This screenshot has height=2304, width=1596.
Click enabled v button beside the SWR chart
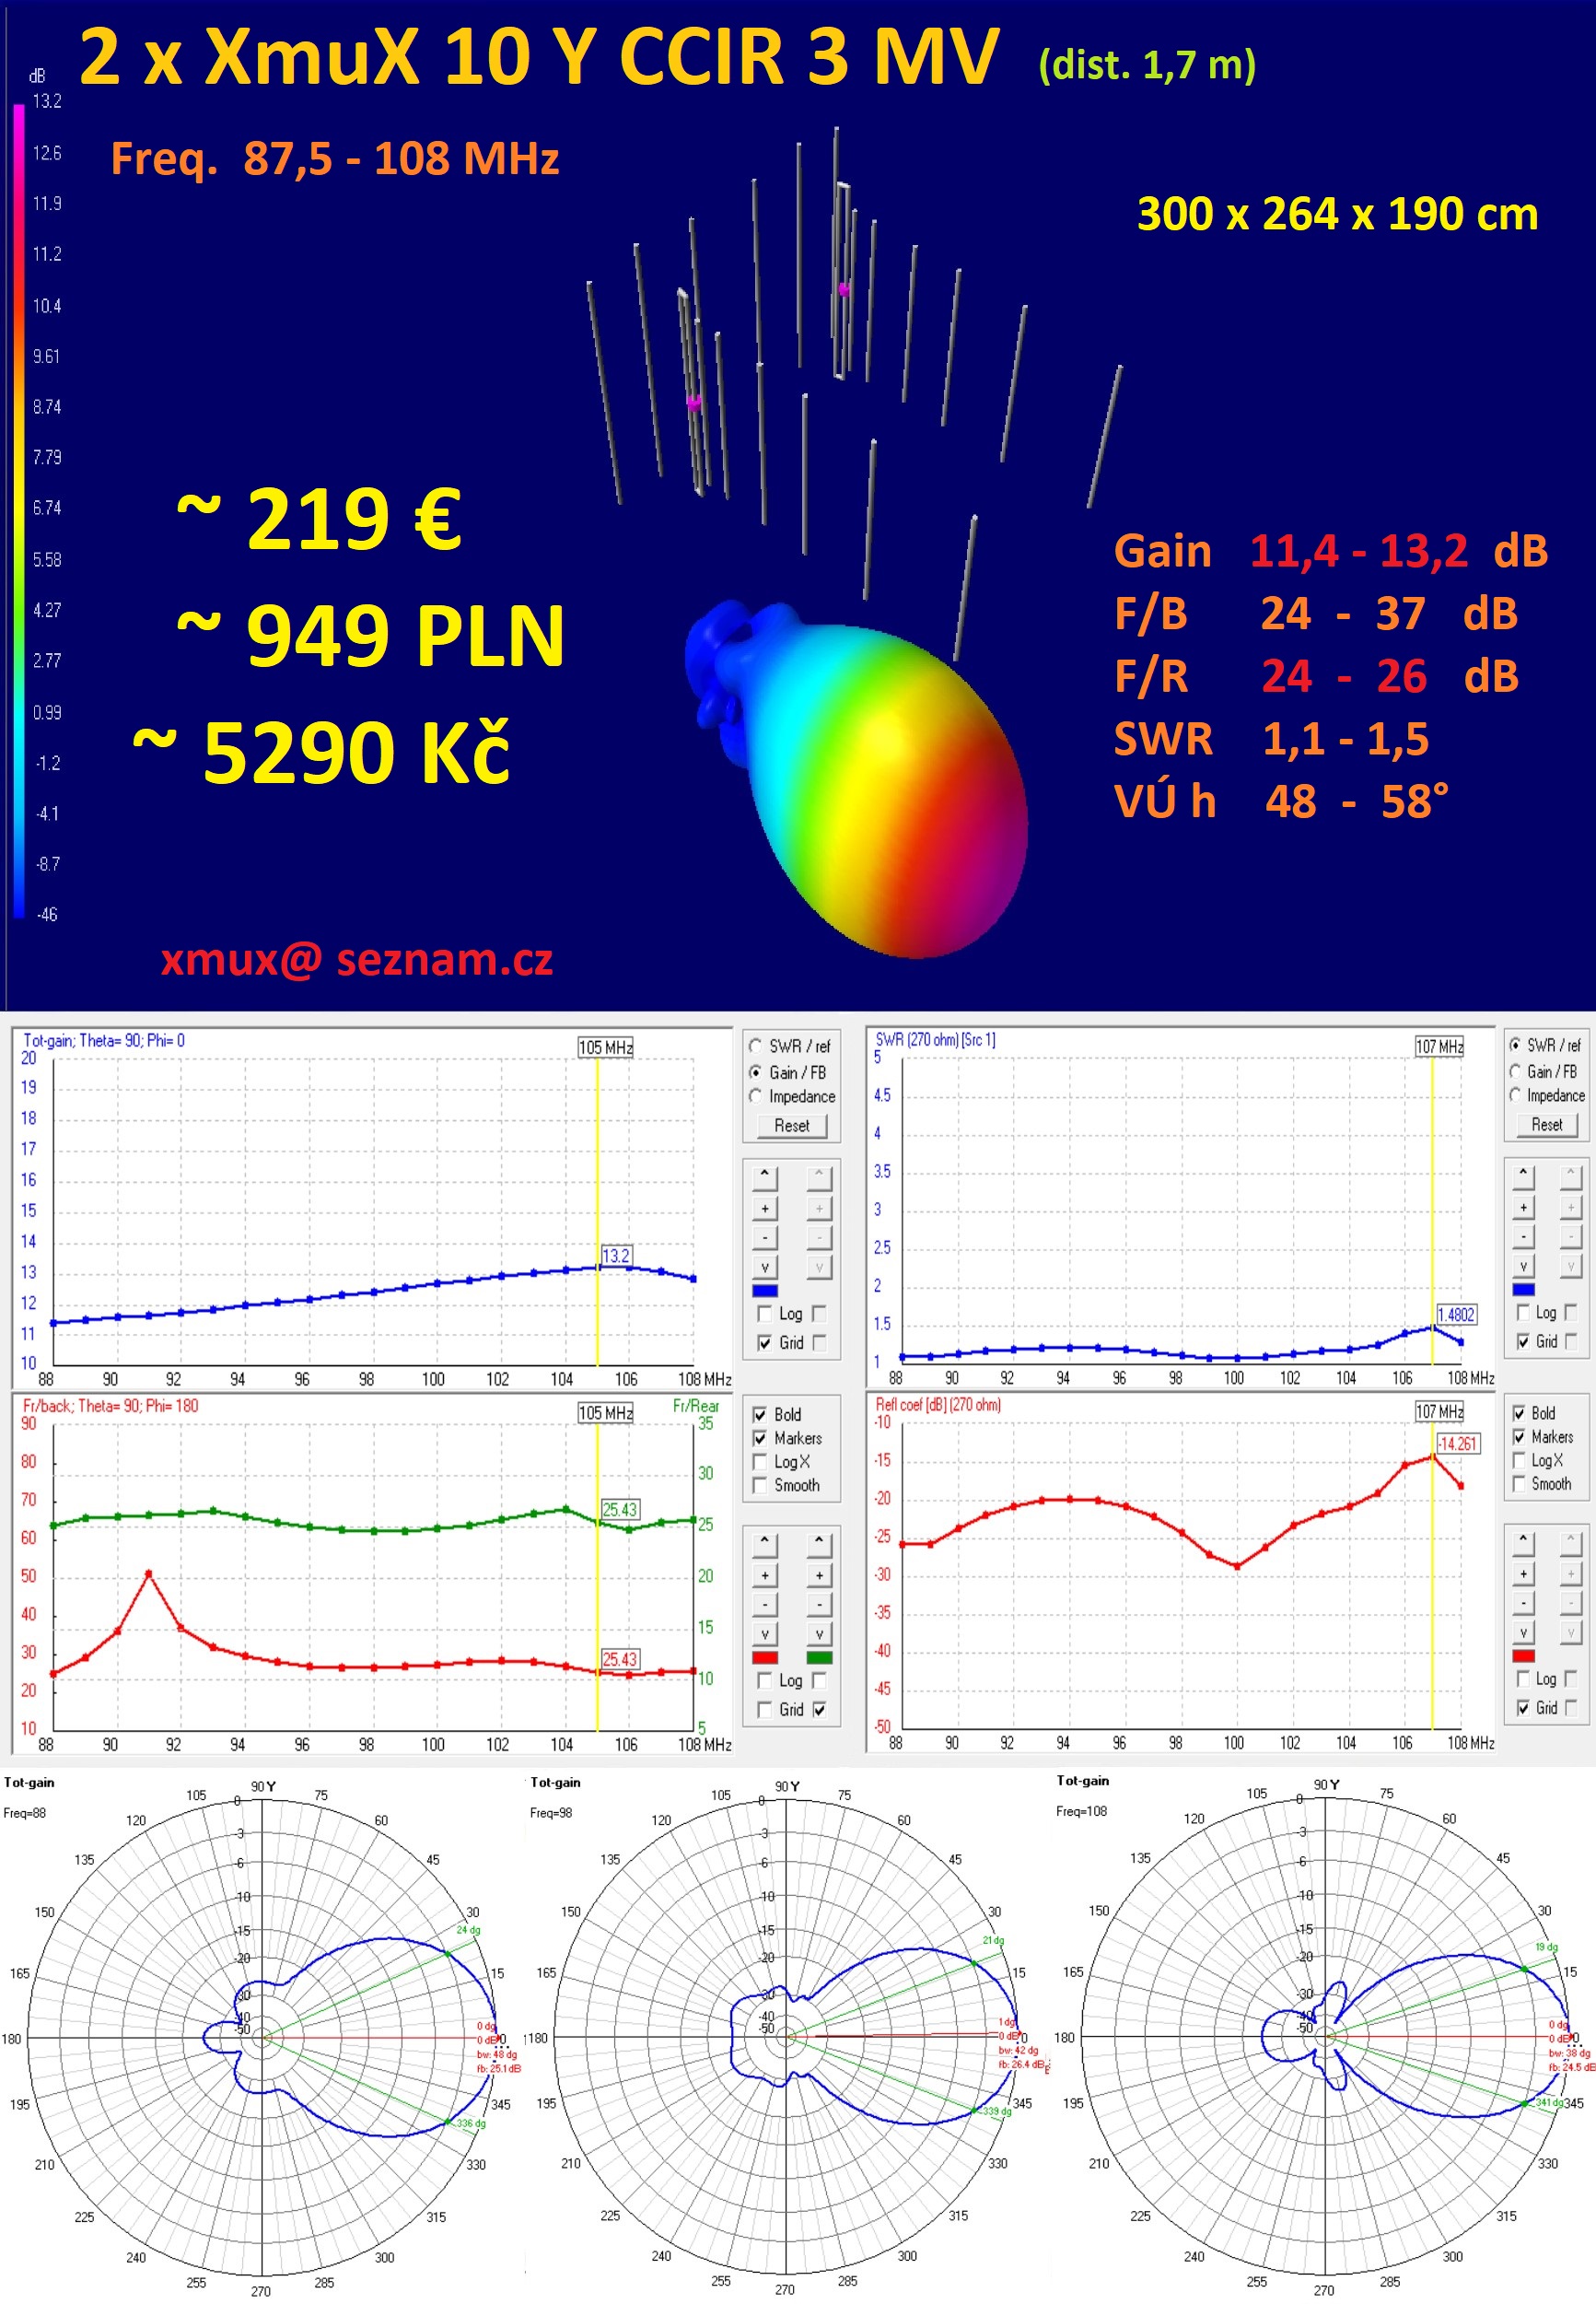pos(1523,1266)
